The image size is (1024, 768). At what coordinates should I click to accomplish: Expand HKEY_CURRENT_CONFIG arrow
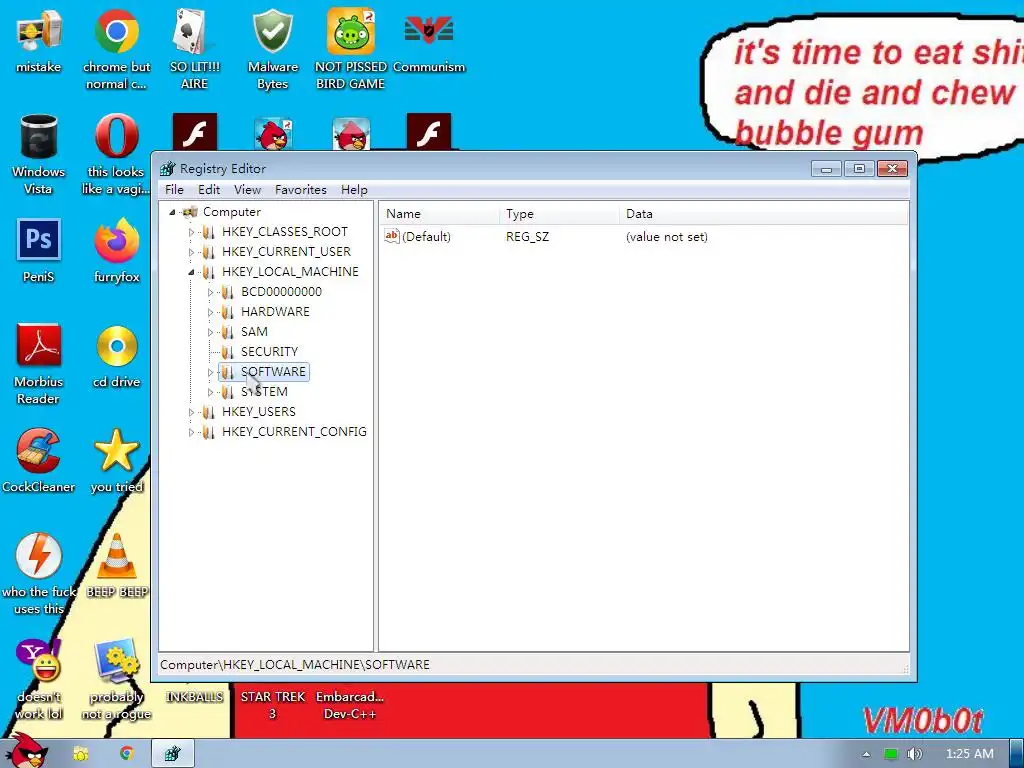point(191,432)
